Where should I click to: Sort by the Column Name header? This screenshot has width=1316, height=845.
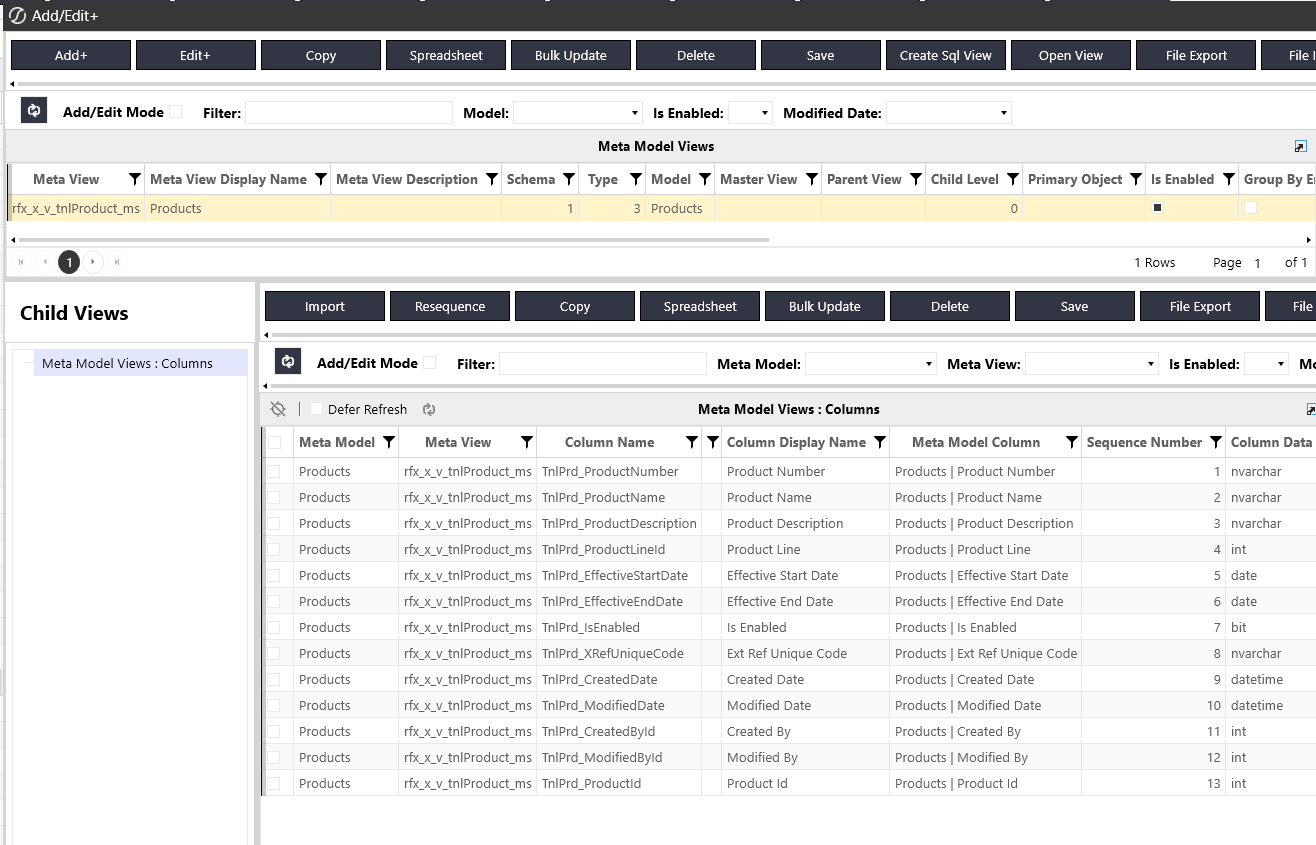[609, 442]
